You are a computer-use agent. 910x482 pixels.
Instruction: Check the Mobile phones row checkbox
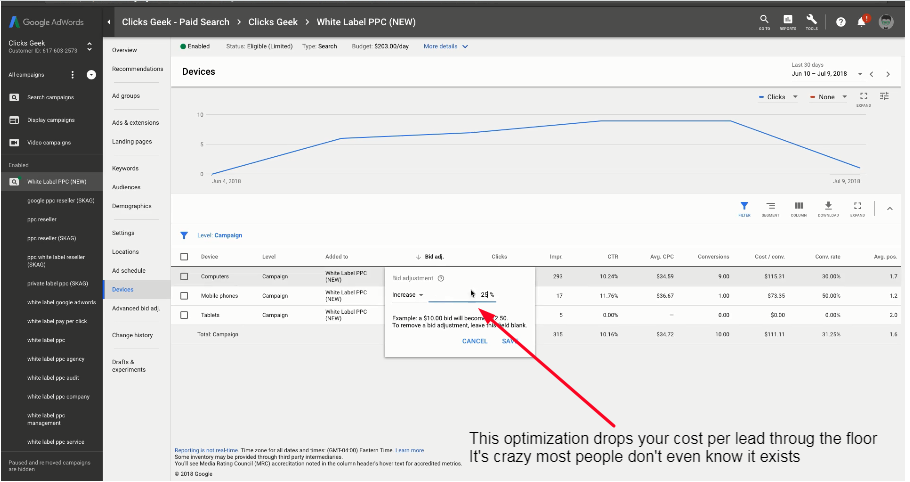click(x=184, y=295)
